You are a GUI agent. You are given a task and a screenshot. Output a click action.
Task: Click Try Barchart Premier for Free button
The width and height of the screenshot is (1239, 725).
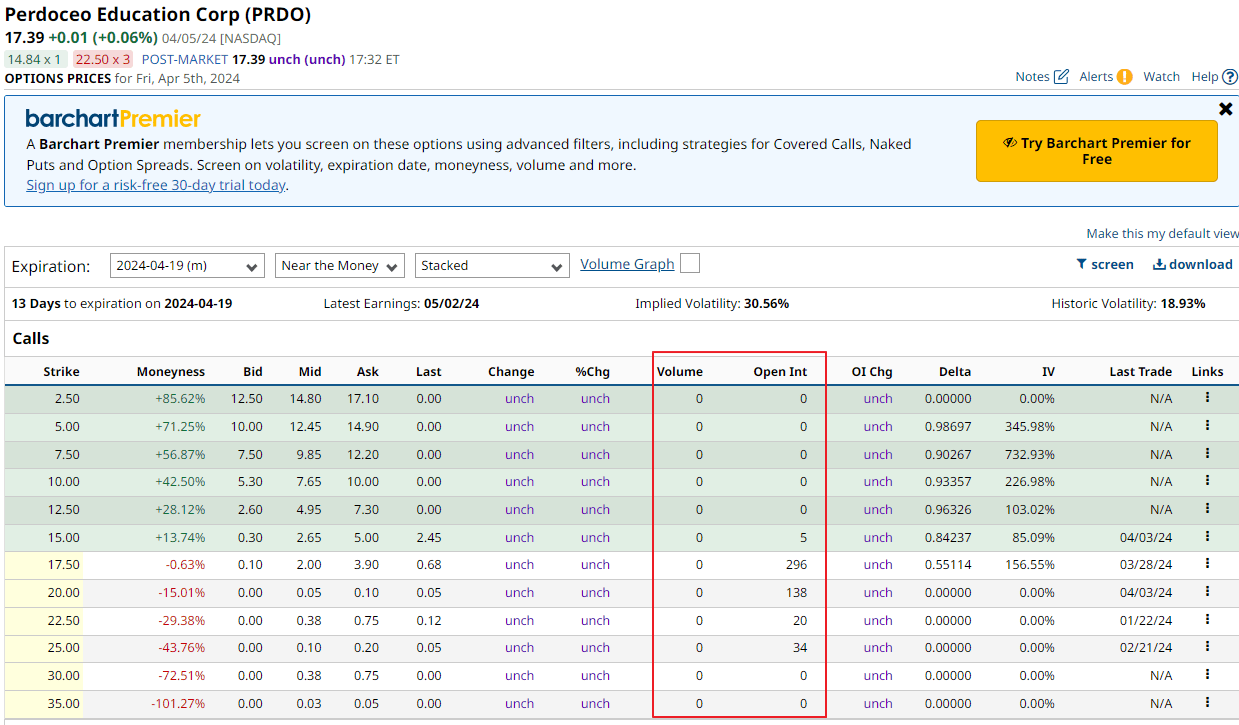tap(1096, 151)
